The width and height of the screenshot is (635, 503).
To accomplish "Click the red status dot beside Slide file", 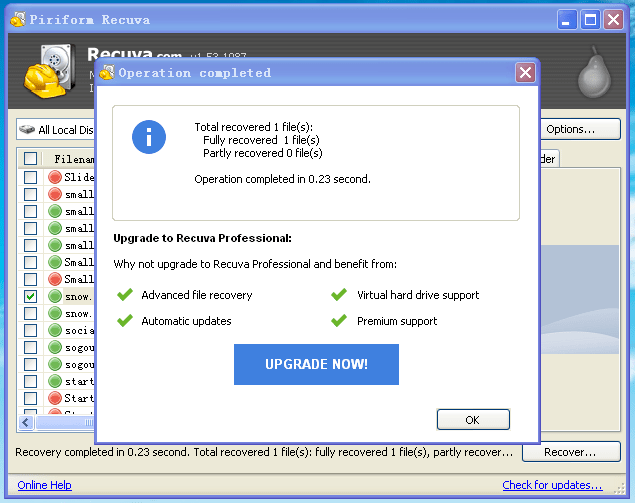I will coord(55,177).
